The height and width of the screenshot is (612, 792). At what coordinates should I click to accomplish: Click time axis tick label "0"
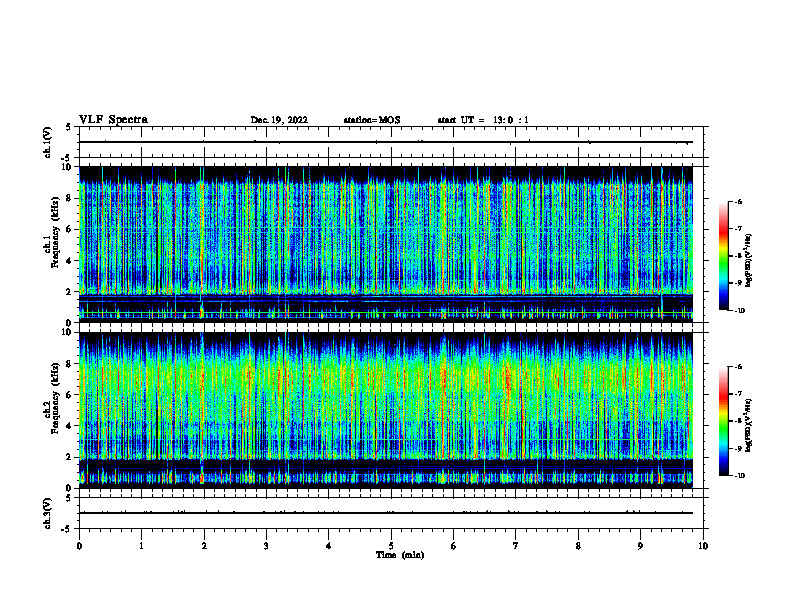pyautogui.click(x=79, y=546)
